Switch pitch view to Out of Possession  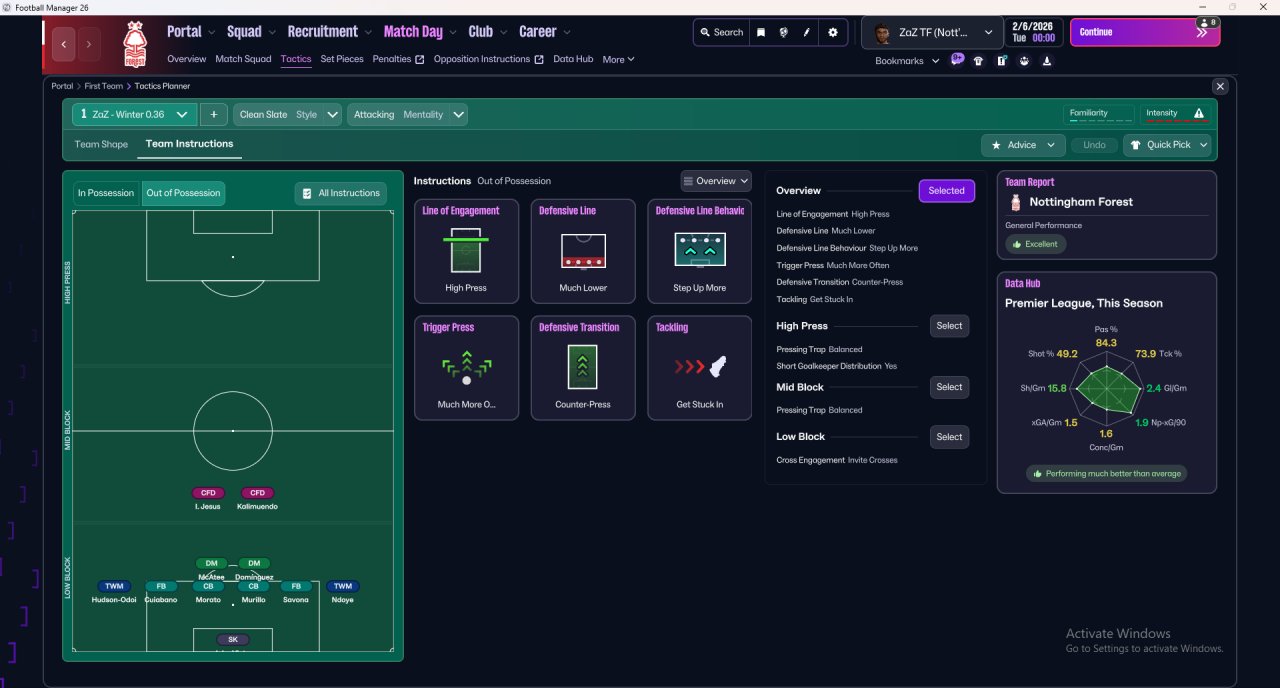183,193
